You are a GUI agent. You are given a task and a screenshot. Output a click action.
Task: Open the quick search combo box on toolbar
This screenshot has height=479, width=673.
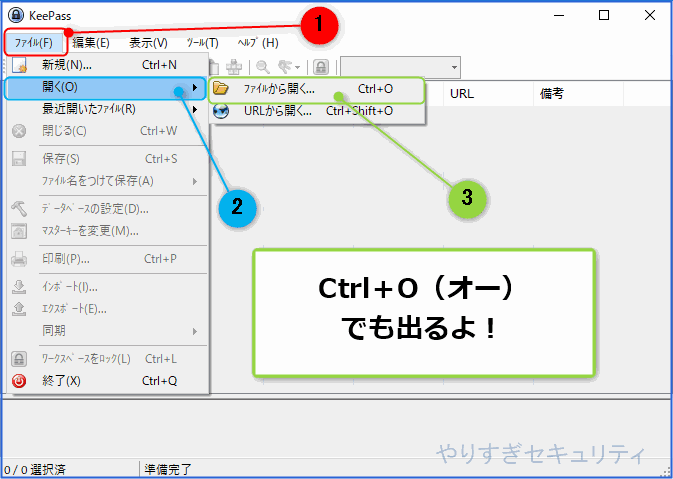coord(400,67)
